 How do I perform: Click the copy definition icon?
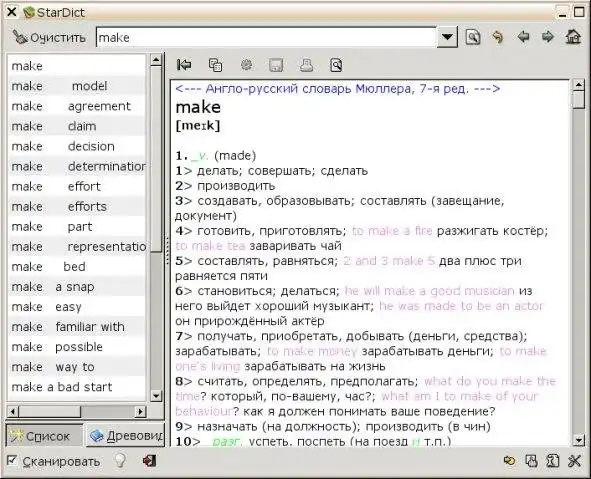[x=216, y=65]
